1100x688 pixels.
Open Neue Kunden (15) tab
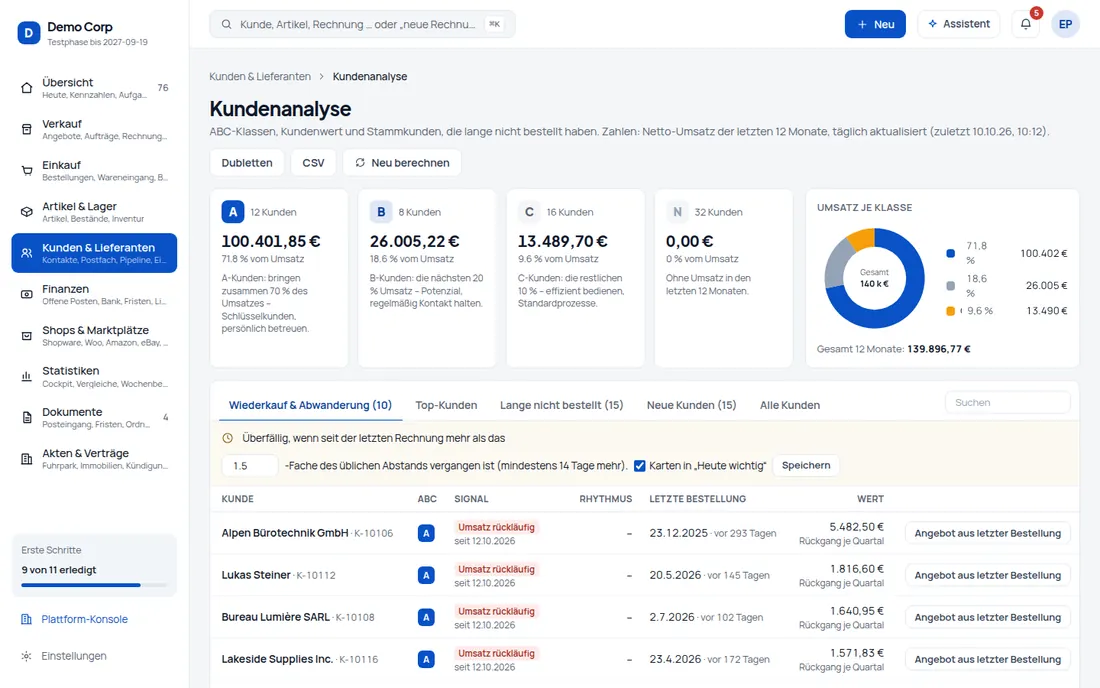[691, 405]
